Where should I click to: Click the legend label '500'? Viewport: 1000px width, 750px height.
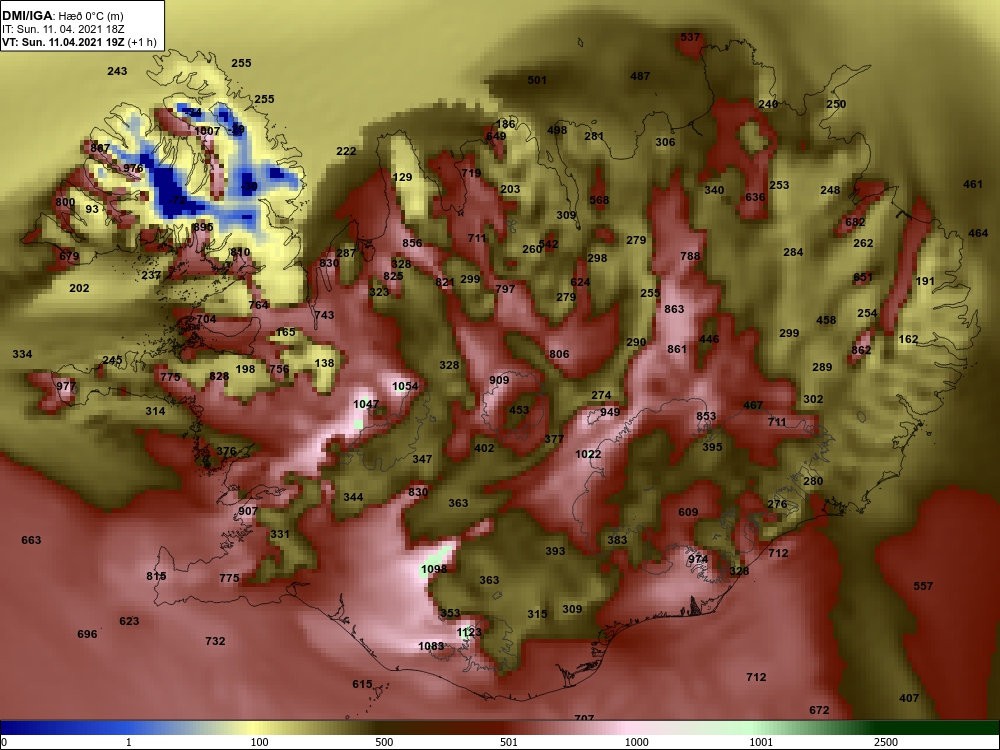click(385, 742)
